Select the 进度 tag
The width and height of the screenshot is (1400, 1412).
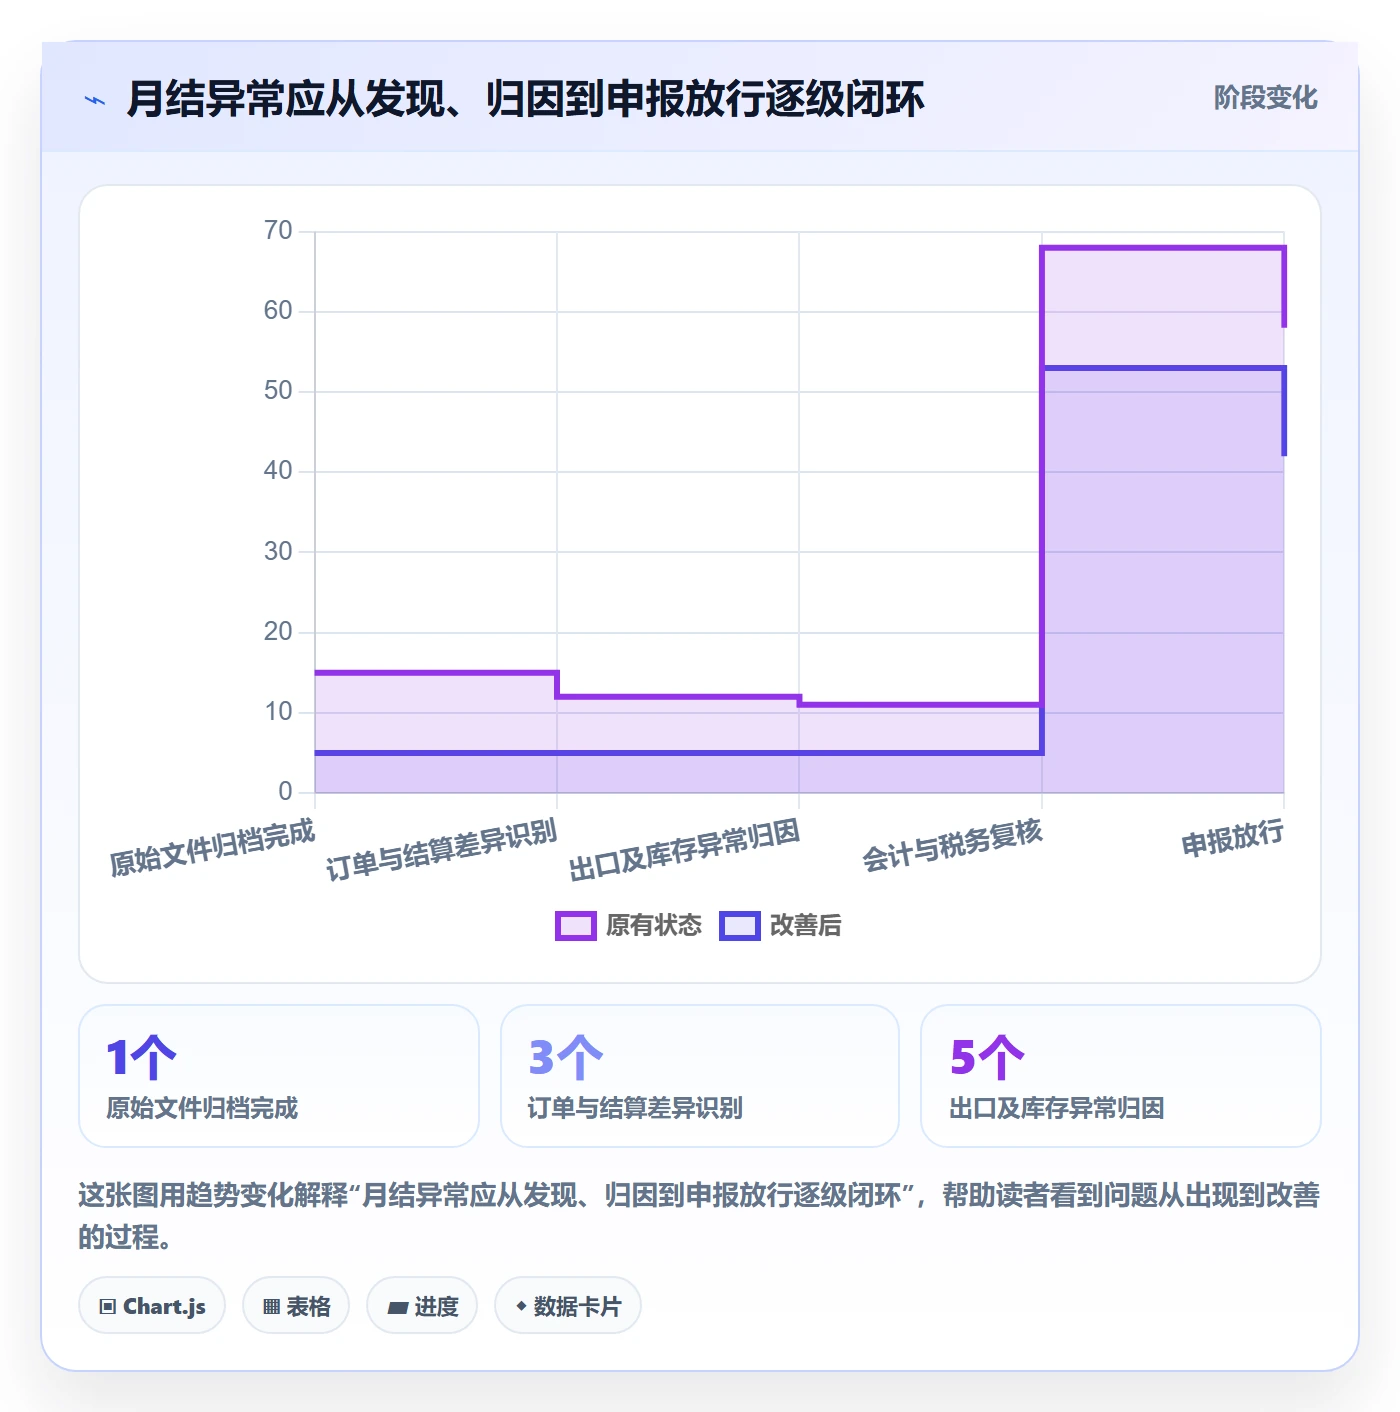coord(422,1306)
